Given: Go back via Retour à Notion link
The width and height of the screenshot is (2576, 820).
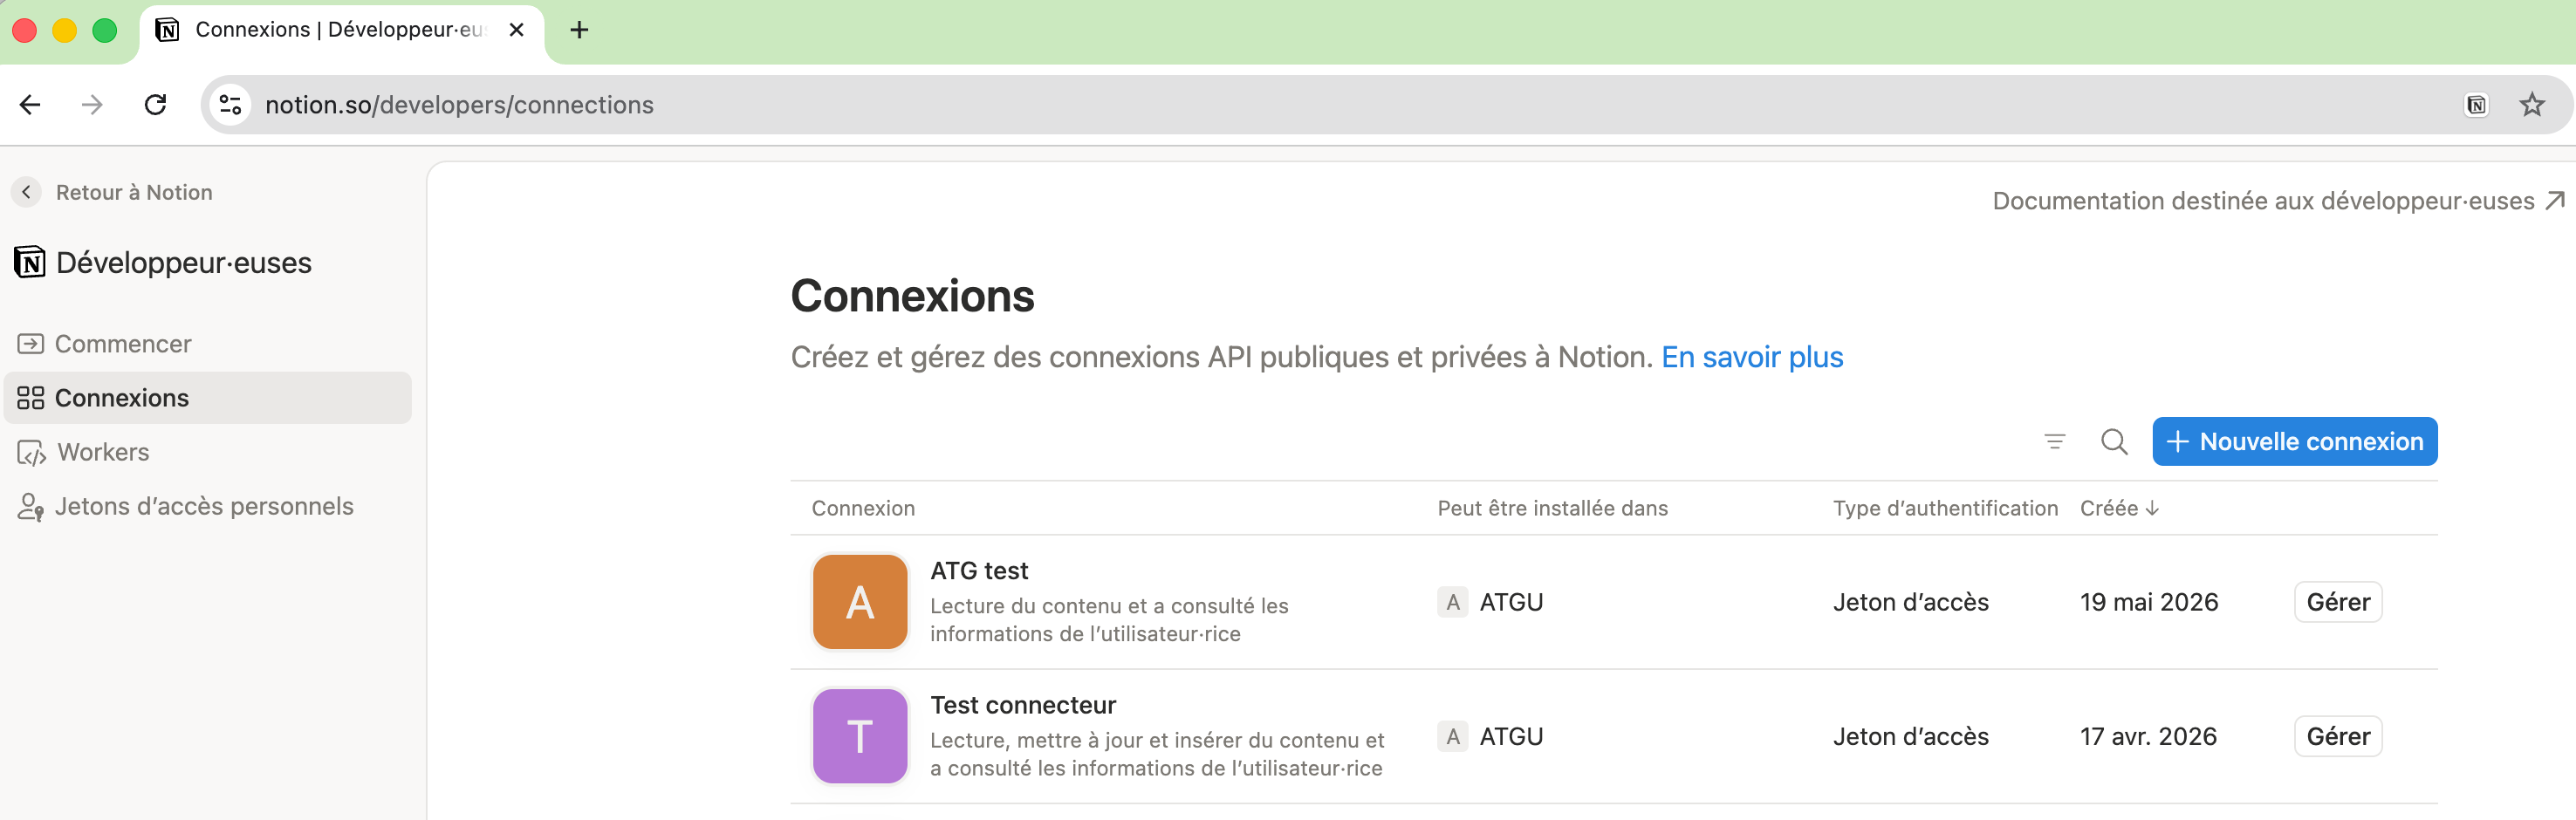Looking at the screenshot, I should coord(134,192).
